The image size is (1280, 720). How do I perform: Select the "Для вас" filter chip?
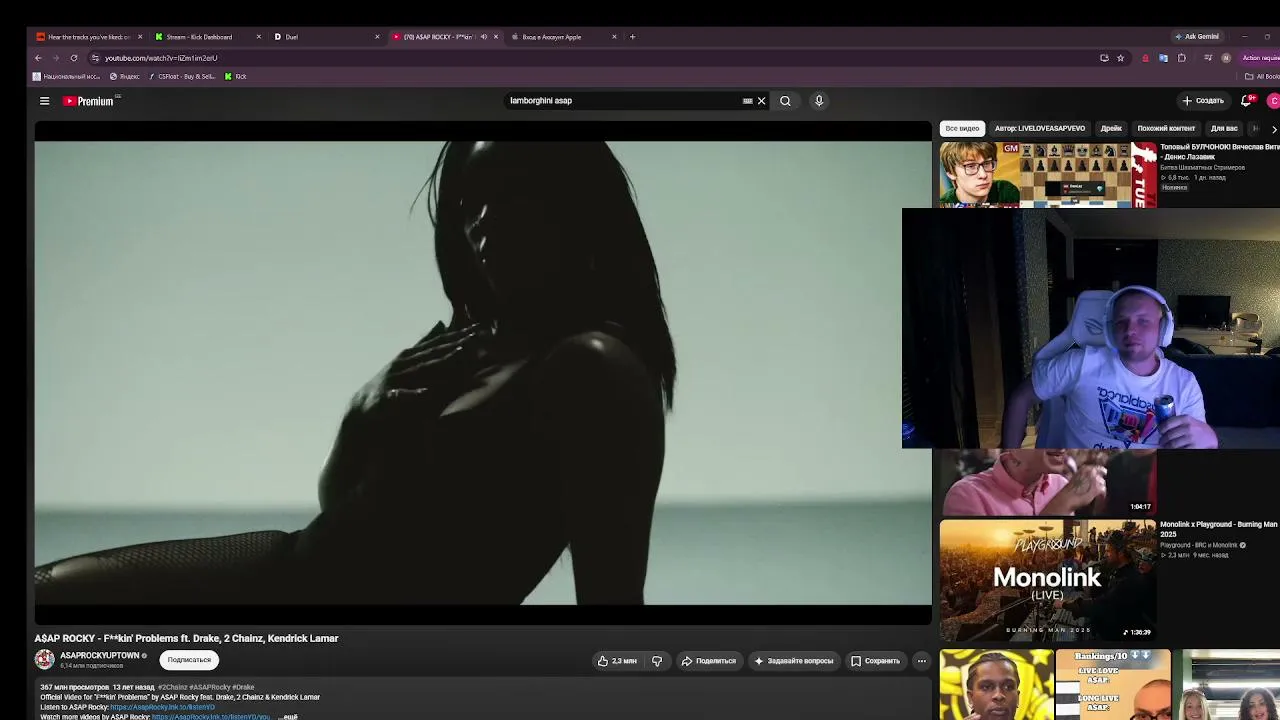pos(1224,128)
